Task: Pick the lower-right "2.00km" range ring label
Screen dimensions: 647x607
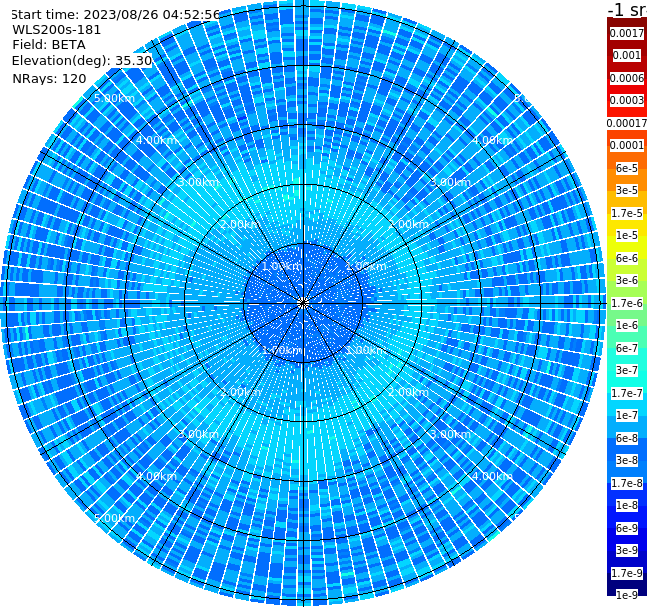Action: [x=409, y=392]
